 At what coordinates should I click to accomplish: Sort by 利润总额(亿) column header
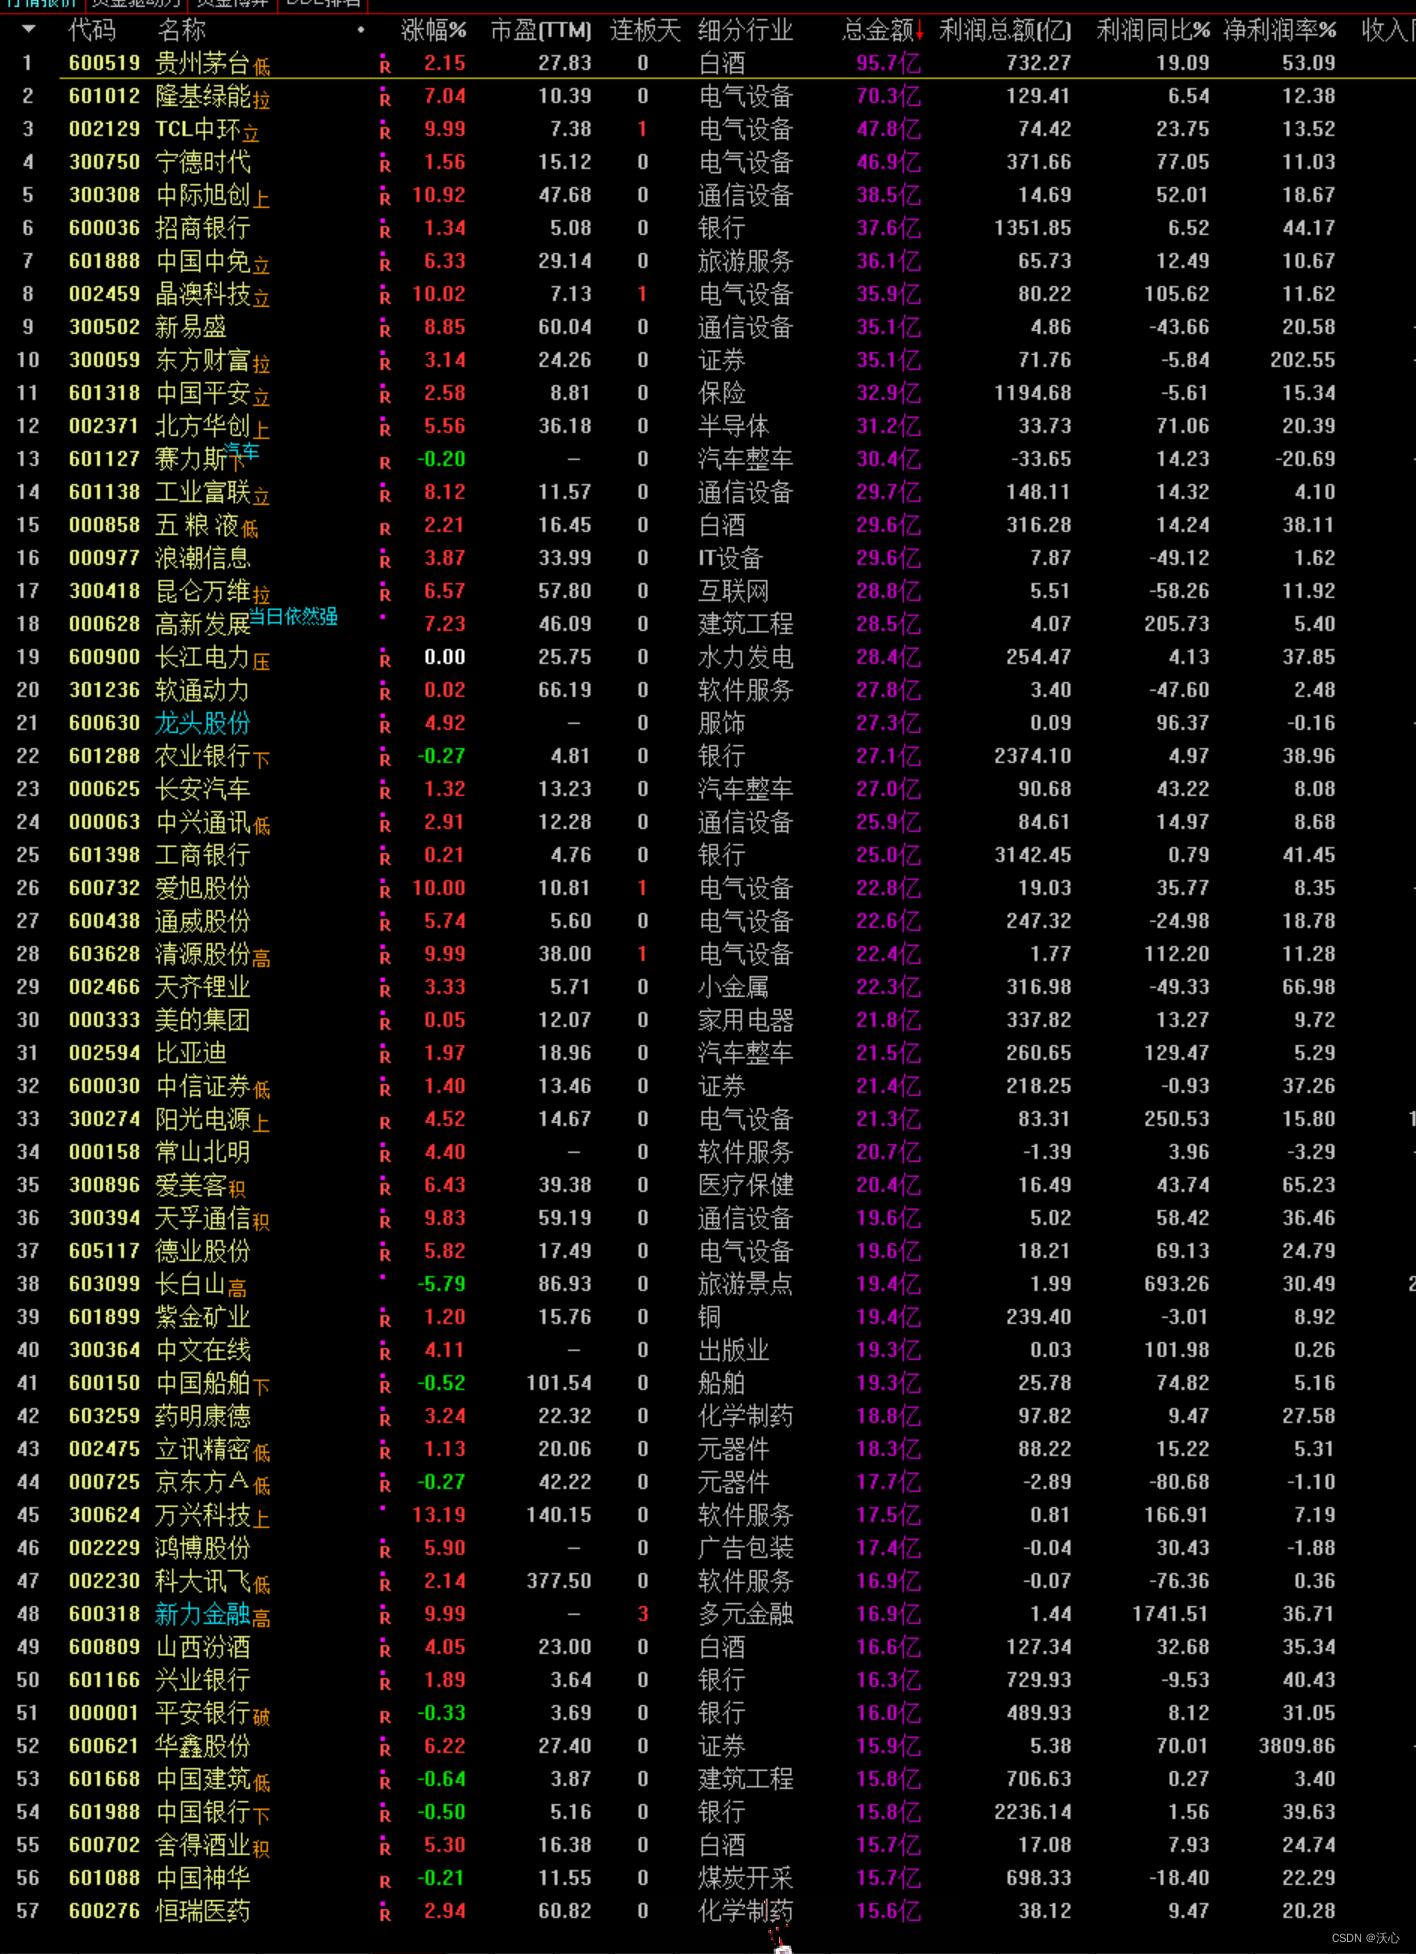pyautogui.click(x=1005, y=30)
